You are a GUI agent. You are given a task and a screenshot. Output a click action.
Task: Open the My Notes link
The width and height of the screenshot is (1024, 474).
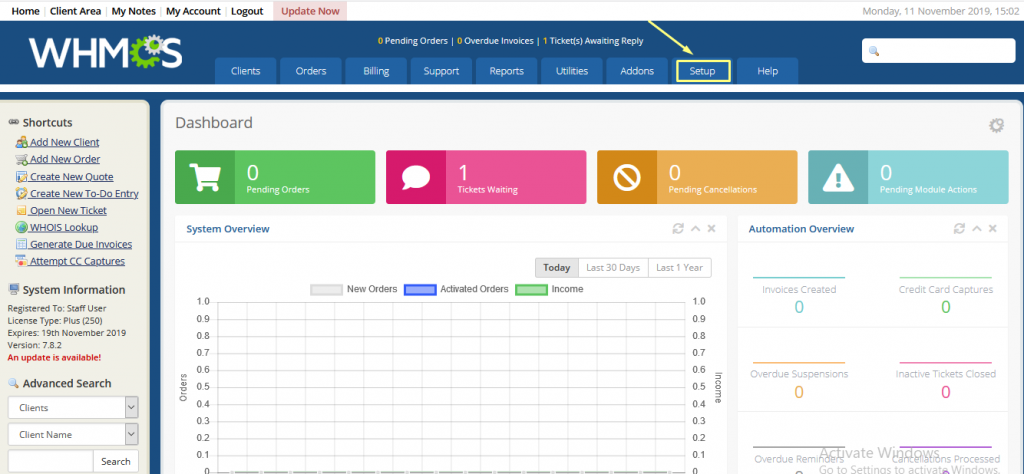[x=134, y=11]
